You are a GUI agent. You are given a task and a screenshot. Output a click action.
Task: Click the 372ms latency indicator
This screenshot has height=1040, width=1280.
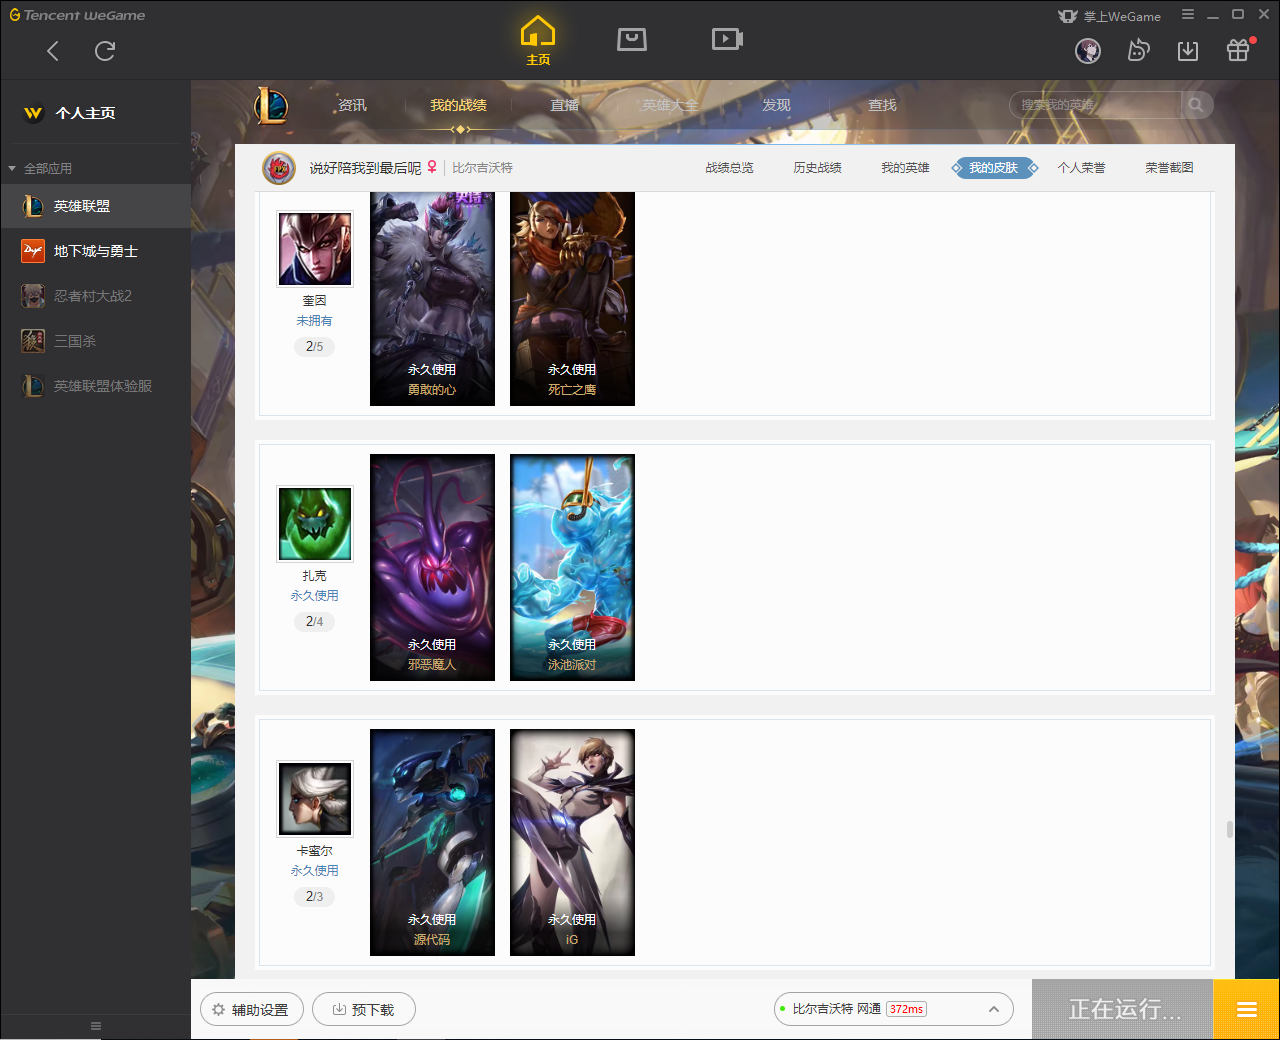906,1009
